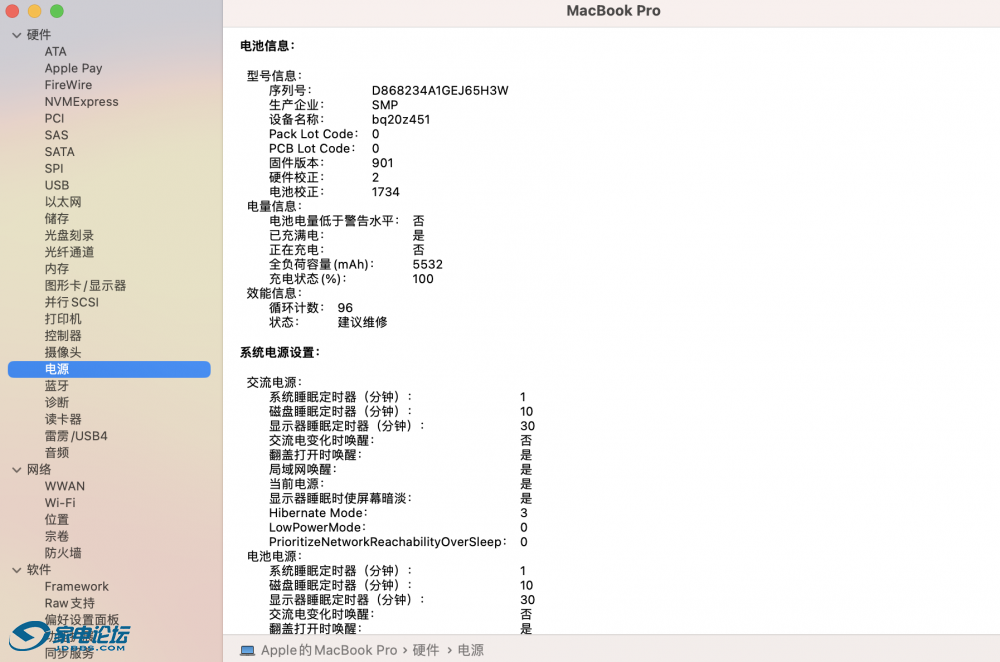Open WWAN under the network section
The width and height of the screenshot is (1000, 662).
tap(64, 486)
